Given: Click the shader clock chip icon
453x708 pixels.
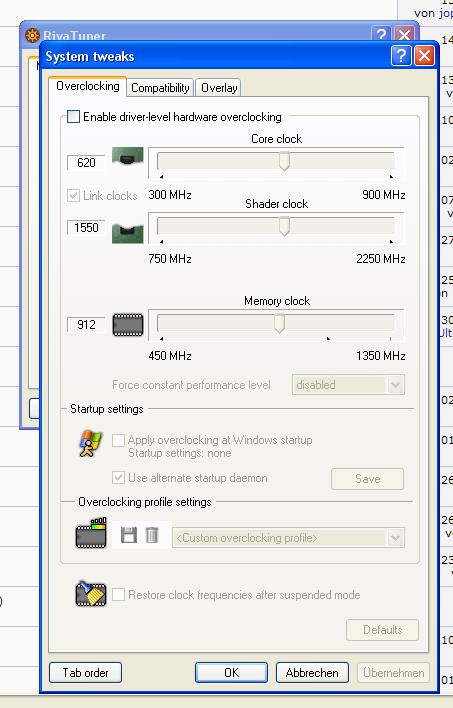Looking at the screenshot, I should (128, 233).
